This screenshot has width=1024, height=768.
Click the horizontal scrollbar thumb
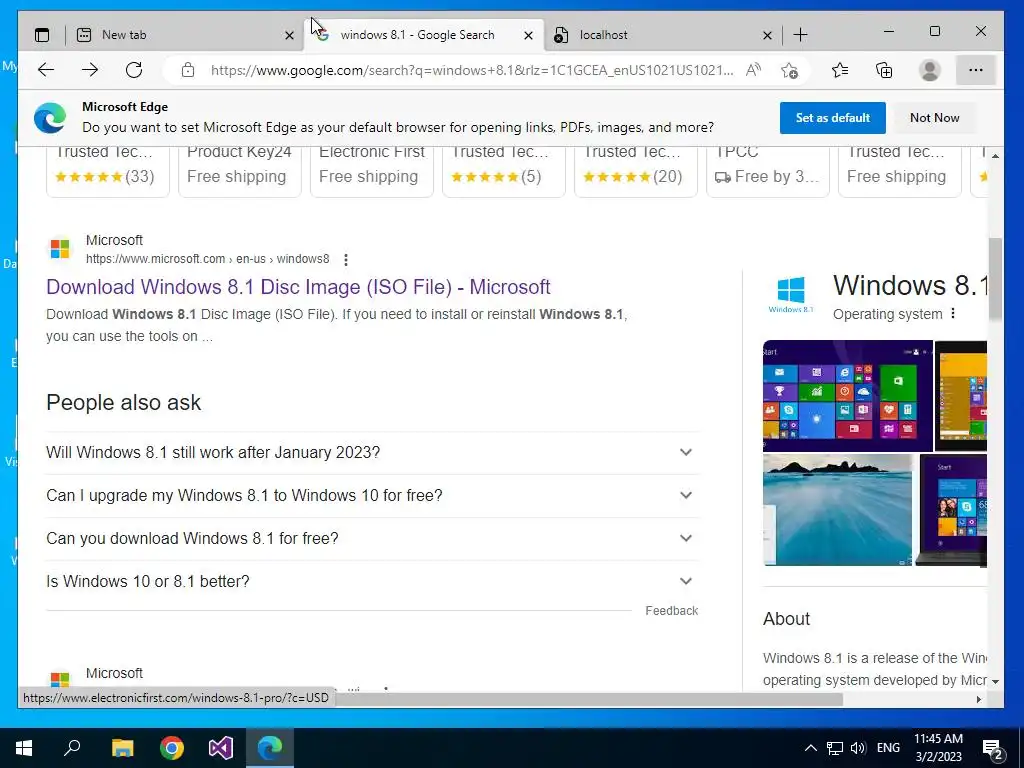588,699
